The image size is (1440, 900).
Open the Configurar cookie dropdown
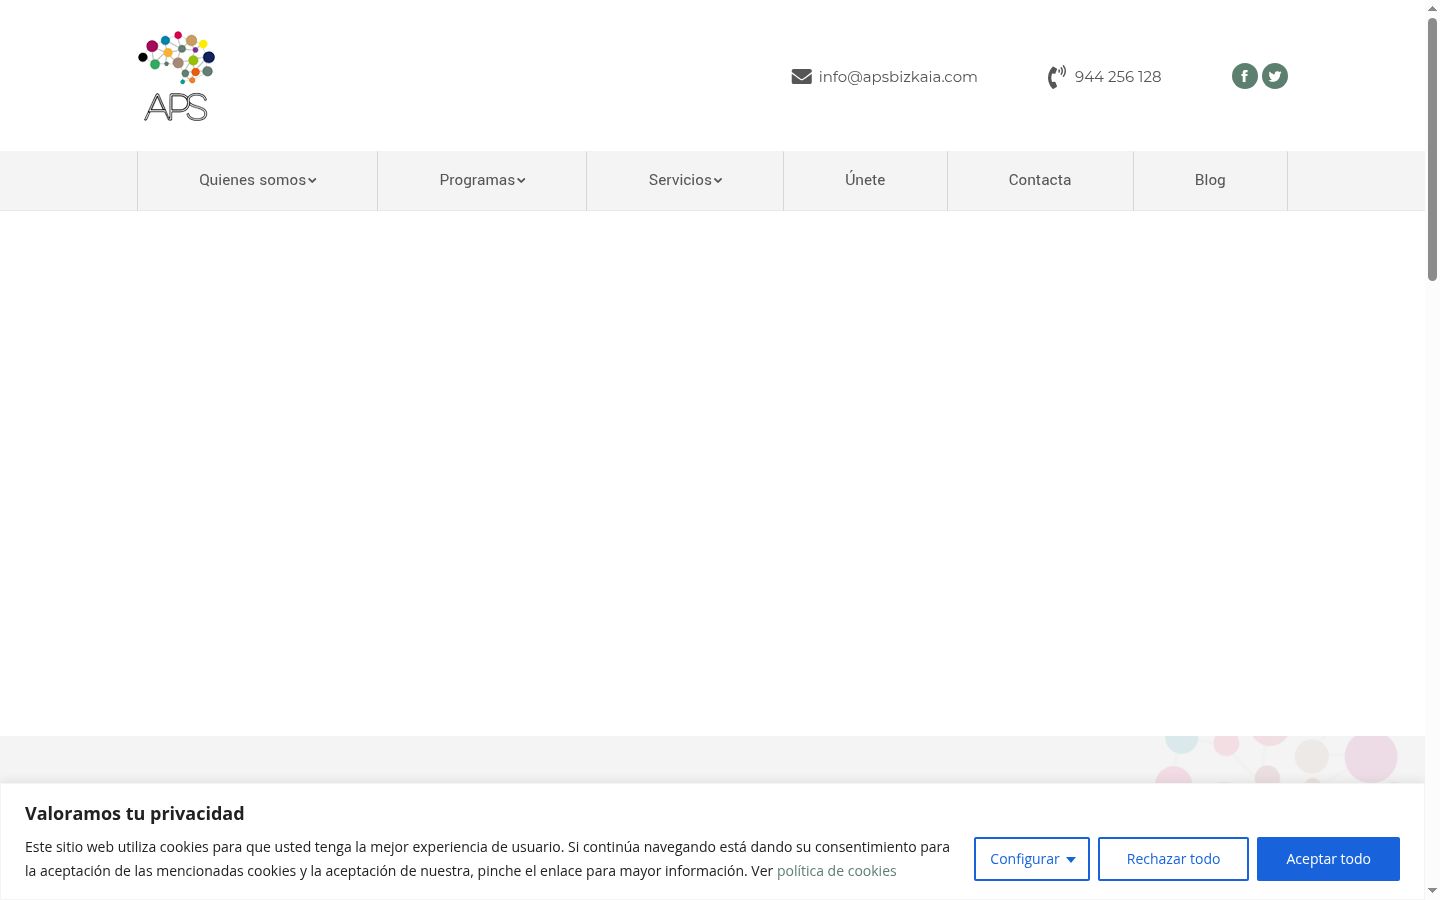(x=1032, y=859)
